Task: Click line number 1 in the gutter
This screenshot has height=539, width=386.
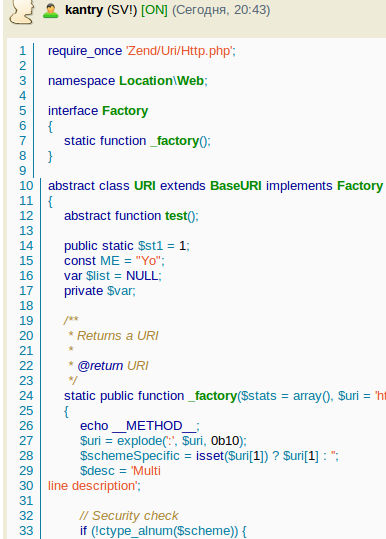Action: [23, 51]
